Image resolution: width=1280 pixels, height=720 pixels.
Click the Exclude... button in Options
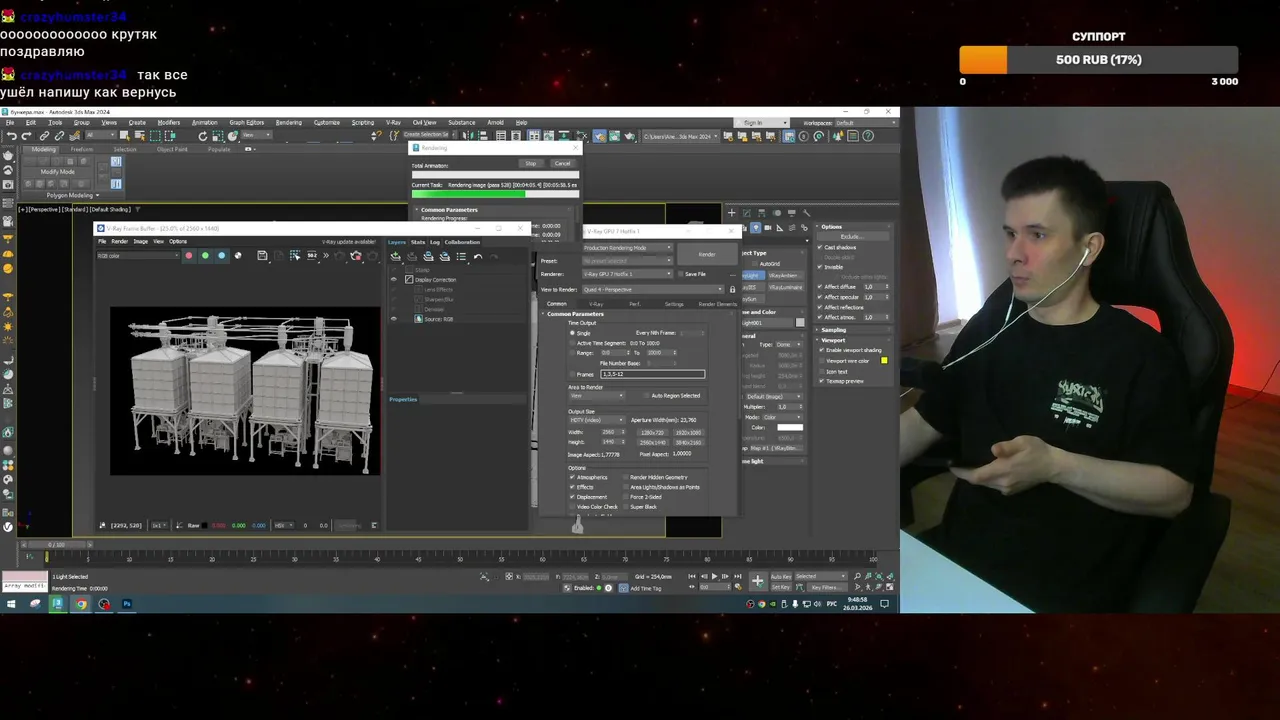click(x=851, y=237)
